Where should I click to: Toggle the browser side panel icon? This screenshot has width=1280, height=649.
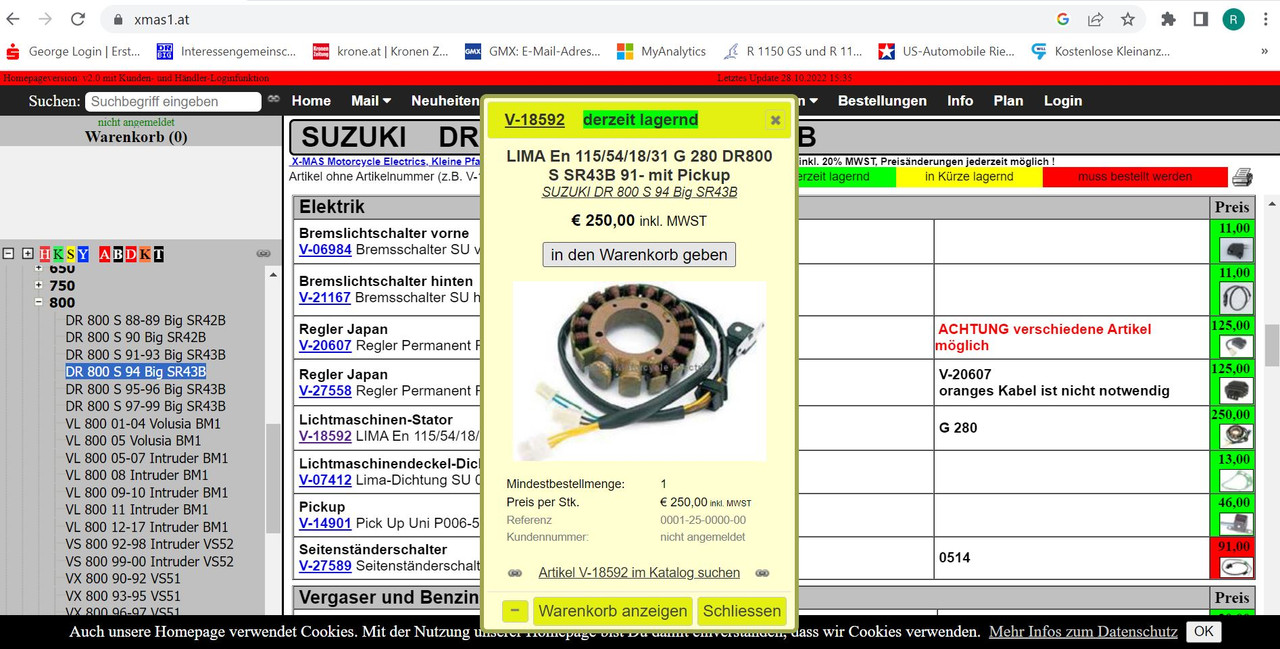click(x=1201, y=19)
